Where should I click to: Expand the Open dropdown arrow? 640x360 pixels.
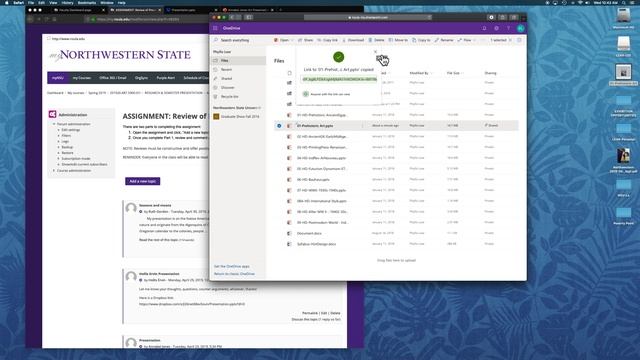(x=292, y=40)
